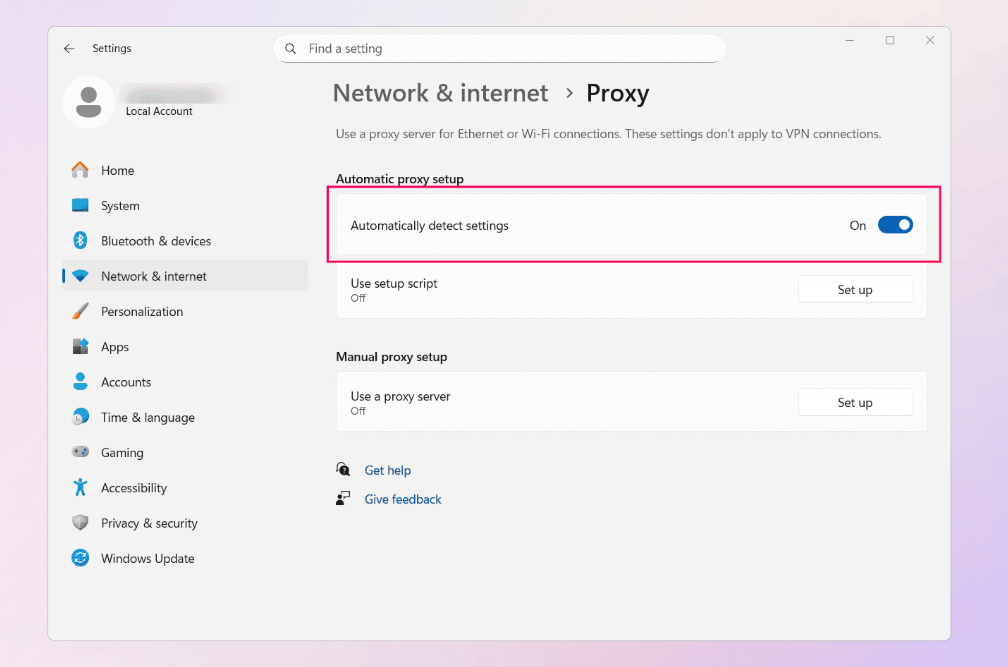Click the Find a setting search box
This screenshot has width=1008, height=667.
[499, 49]
